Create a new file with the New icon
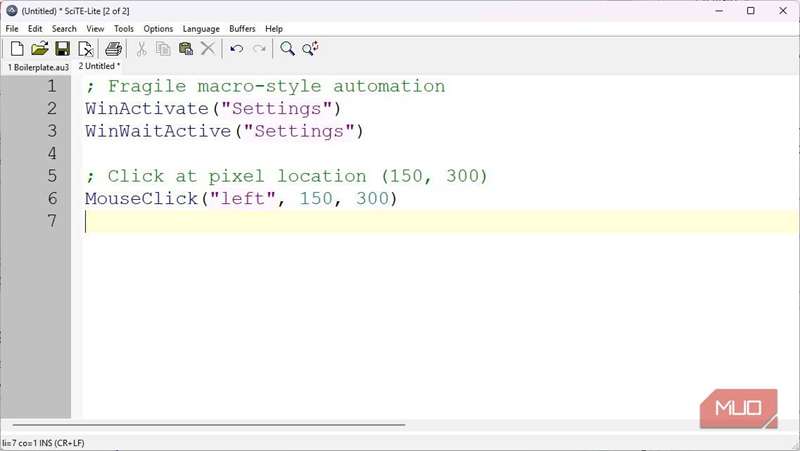The height and width of the screenshot is (451, 800). click(x=17, y=48)
